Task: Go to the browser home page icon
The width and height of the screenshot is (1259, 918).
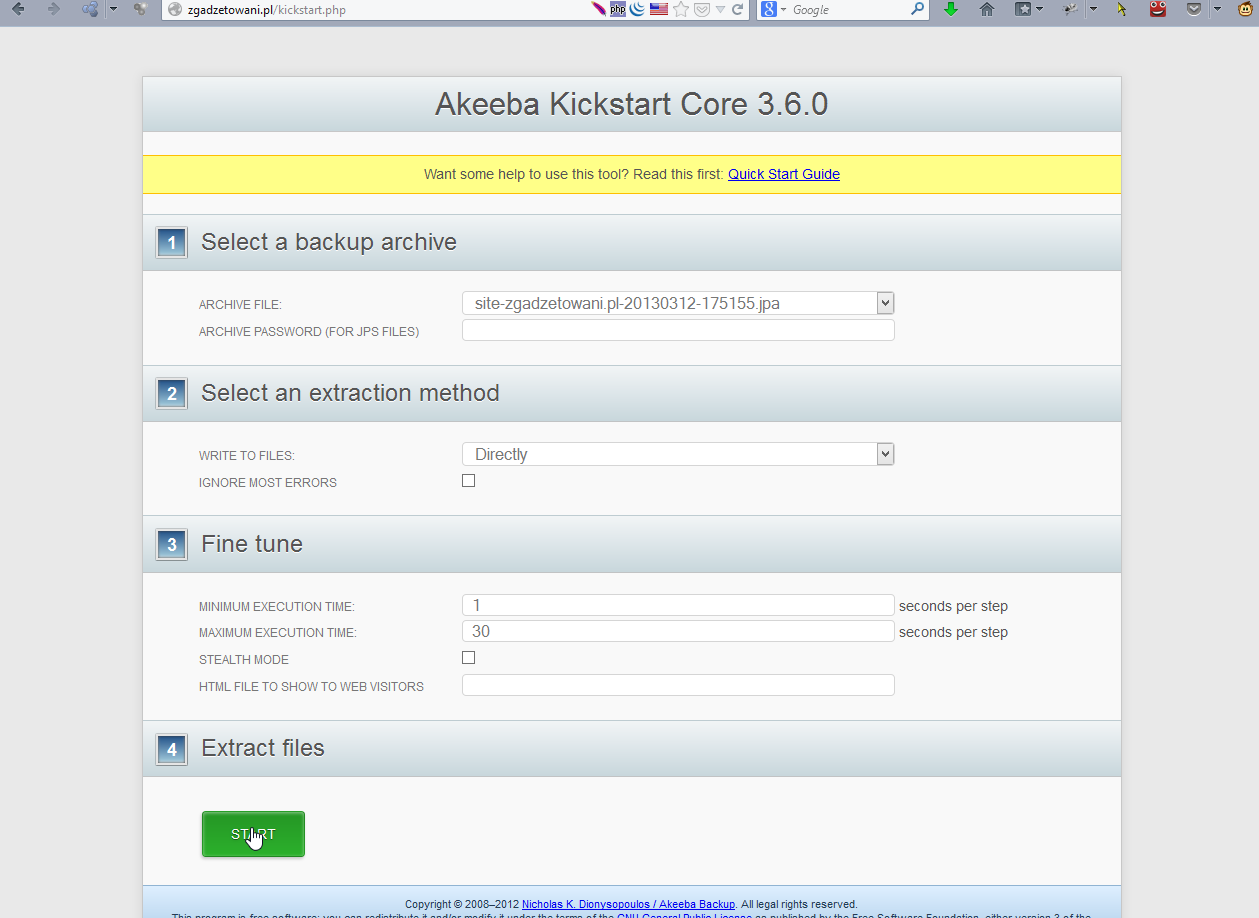Action: click(x=987, y=9)
